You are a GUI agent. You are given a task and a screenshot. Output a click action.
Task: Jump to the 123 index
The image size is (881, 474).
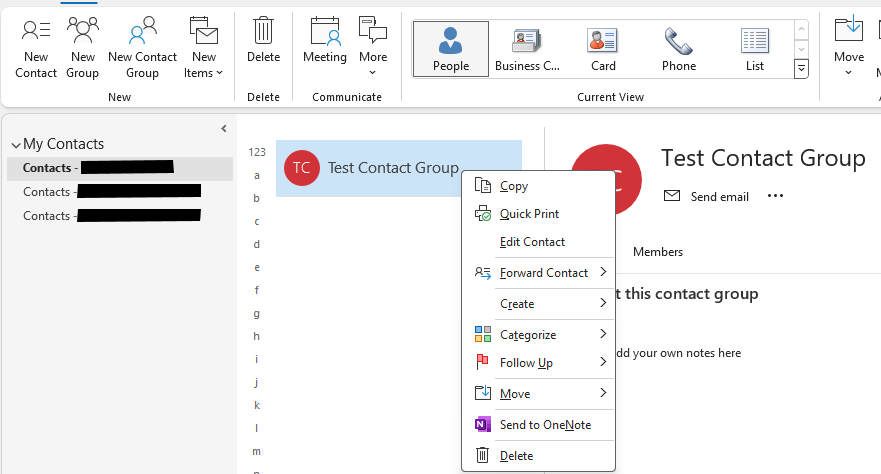[257, 152]
